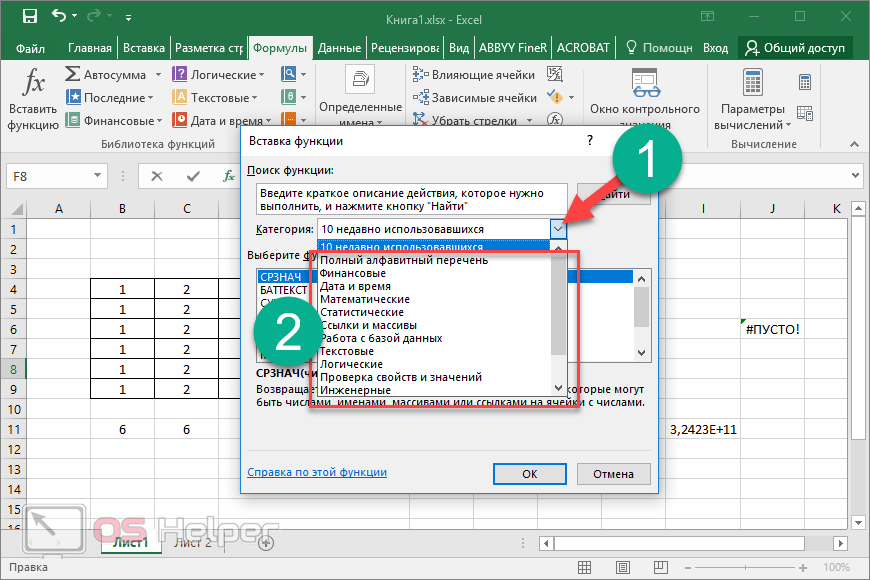Screen dimensions: 870x580
Task: Open the Данные ribbon tab
Action: click(x=339, y=48)
